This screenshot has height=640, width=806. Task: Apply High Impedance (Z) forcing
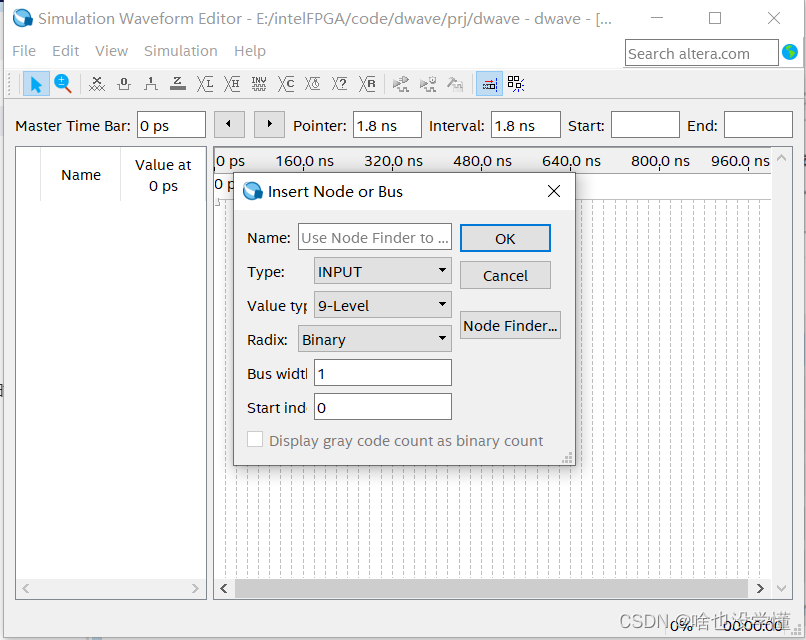(177, 84)
